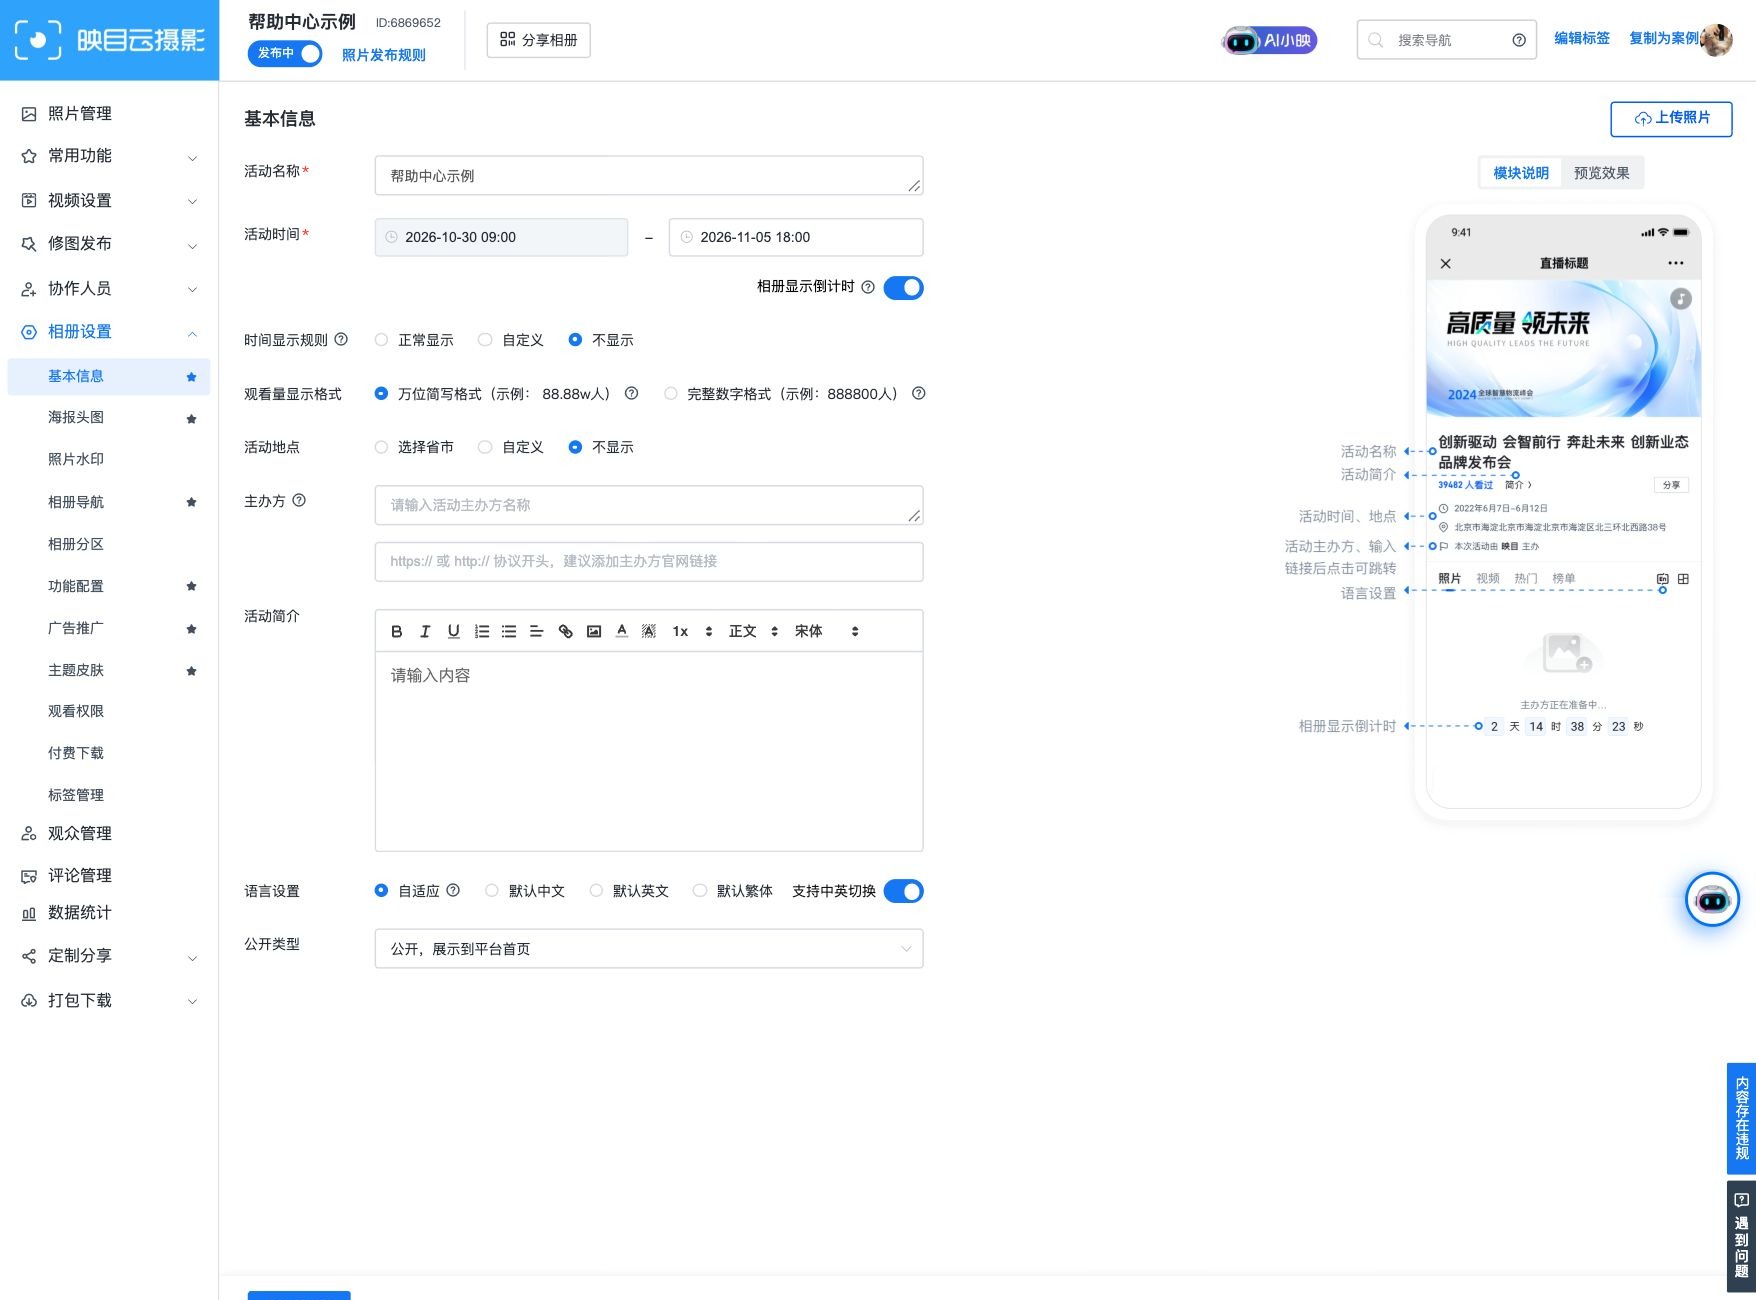Insert an image in the editor

click(594, 631)
